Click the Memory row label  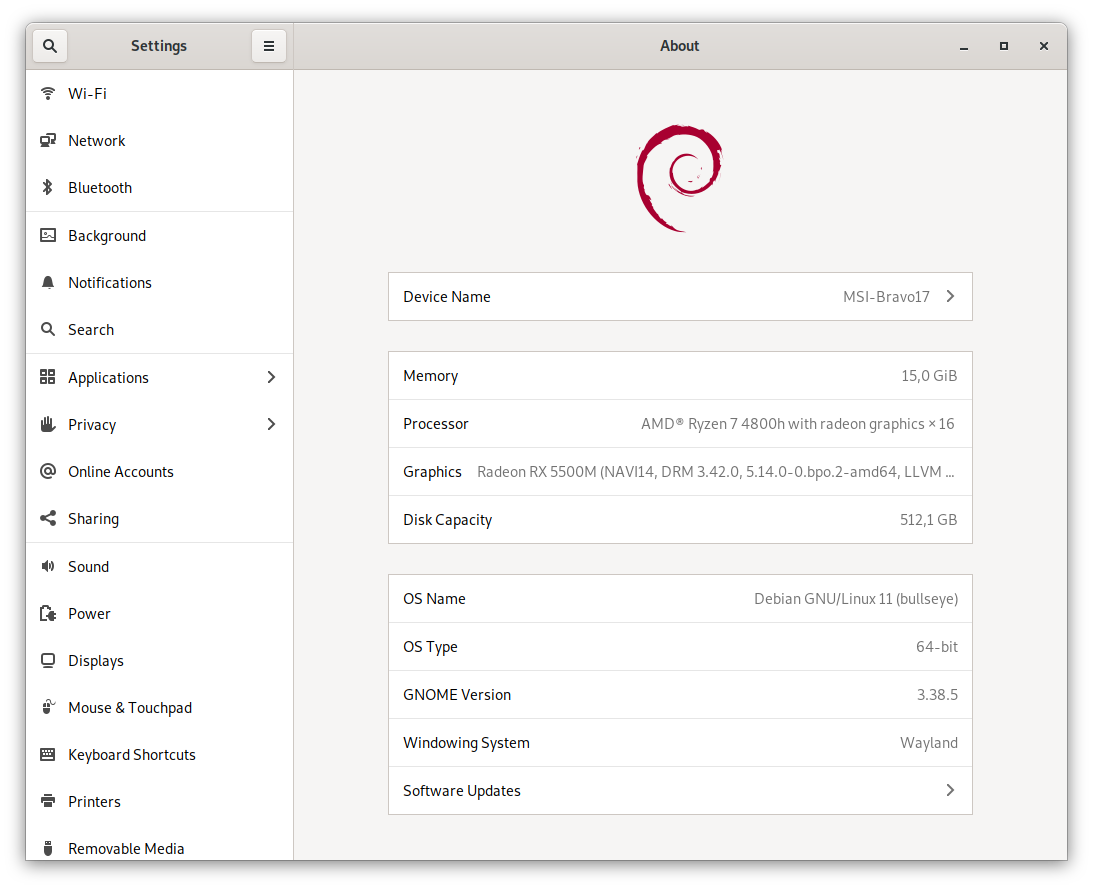click(x=430, y=376)
